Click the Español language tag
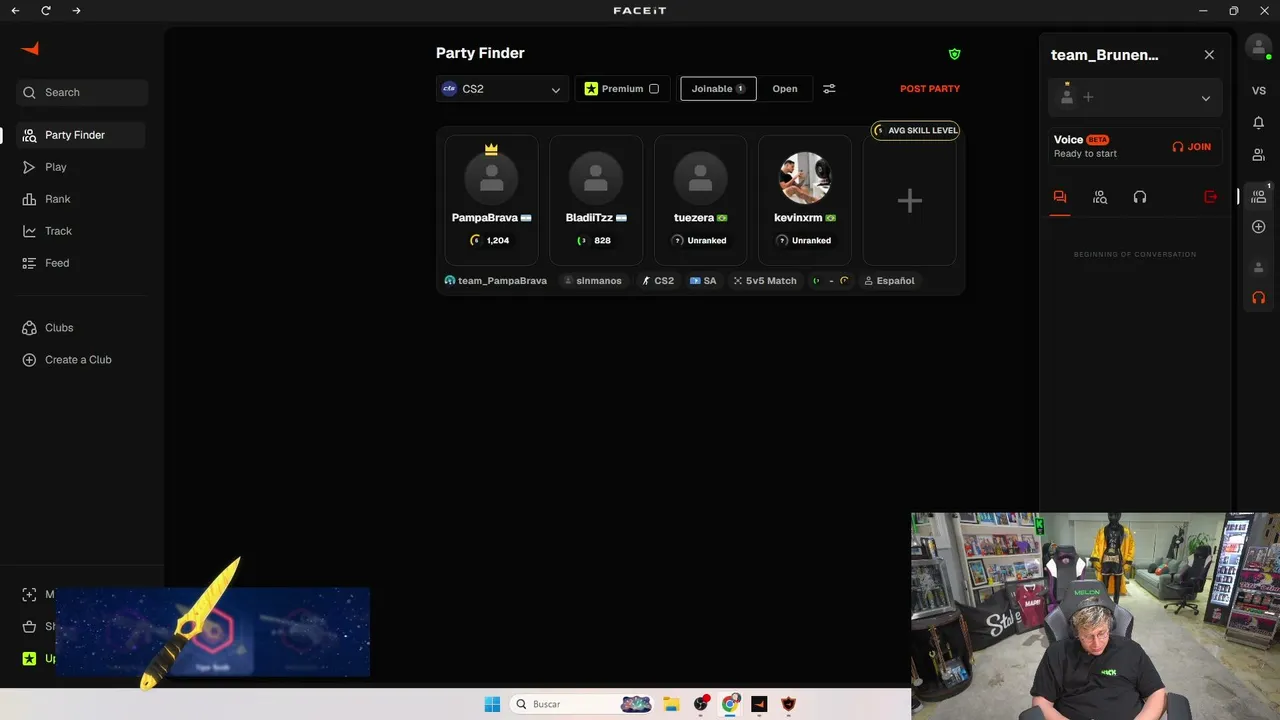The image size is (1280, 720). [x=889, y=281]
